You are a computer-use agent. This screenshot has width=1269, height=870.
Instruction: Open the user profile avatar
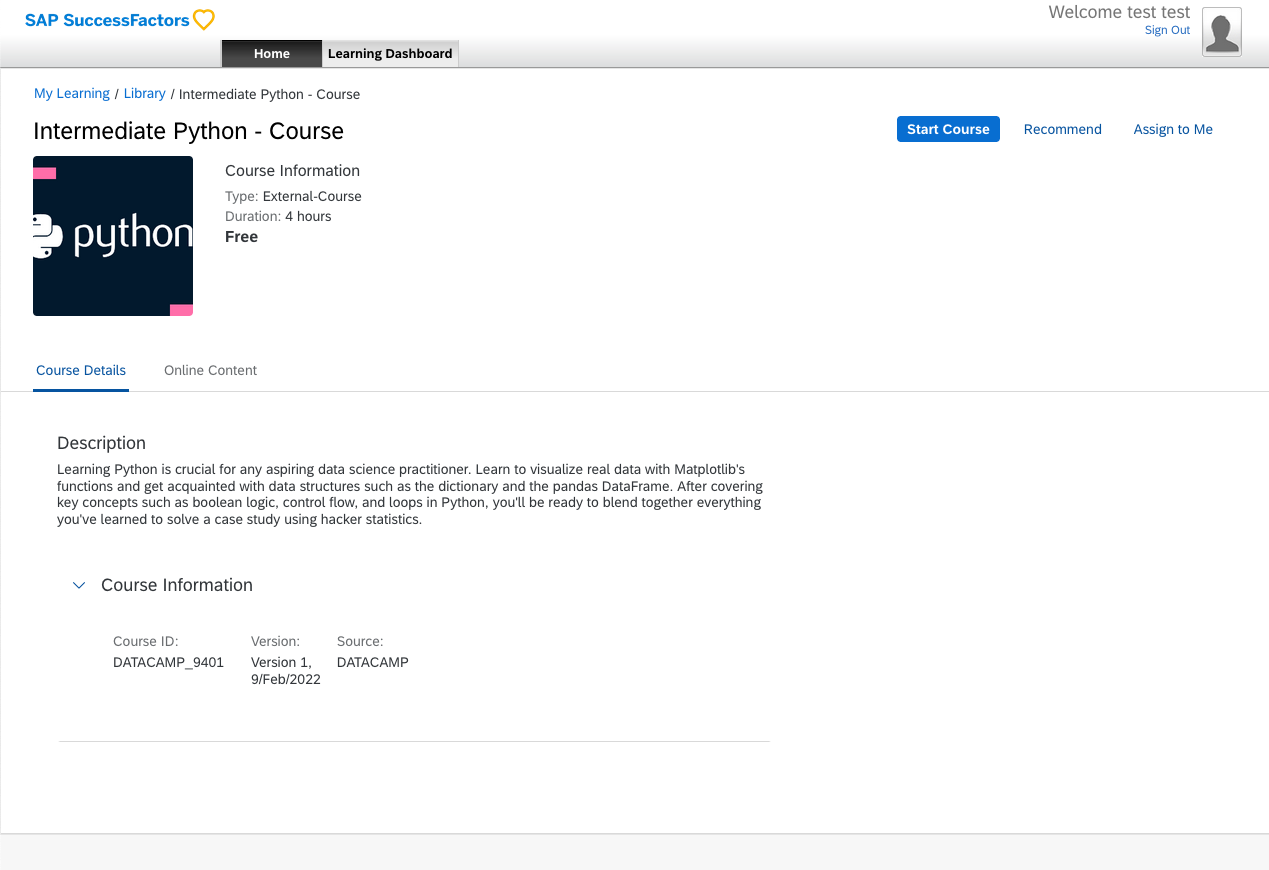(x=1221, y=31)
